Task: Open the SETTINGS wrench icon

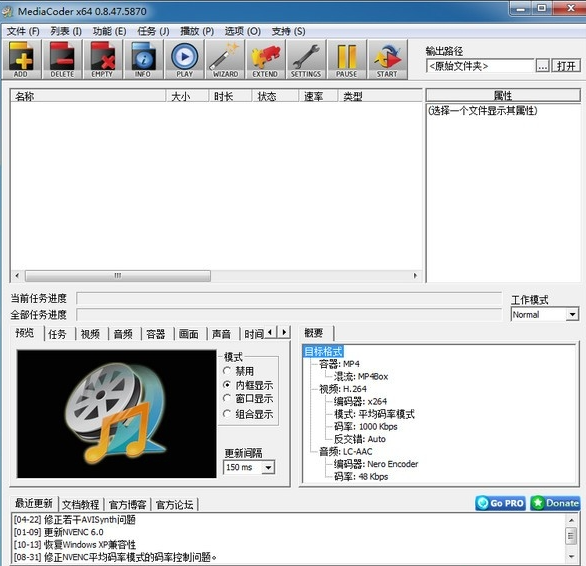Action: (306, 59)
